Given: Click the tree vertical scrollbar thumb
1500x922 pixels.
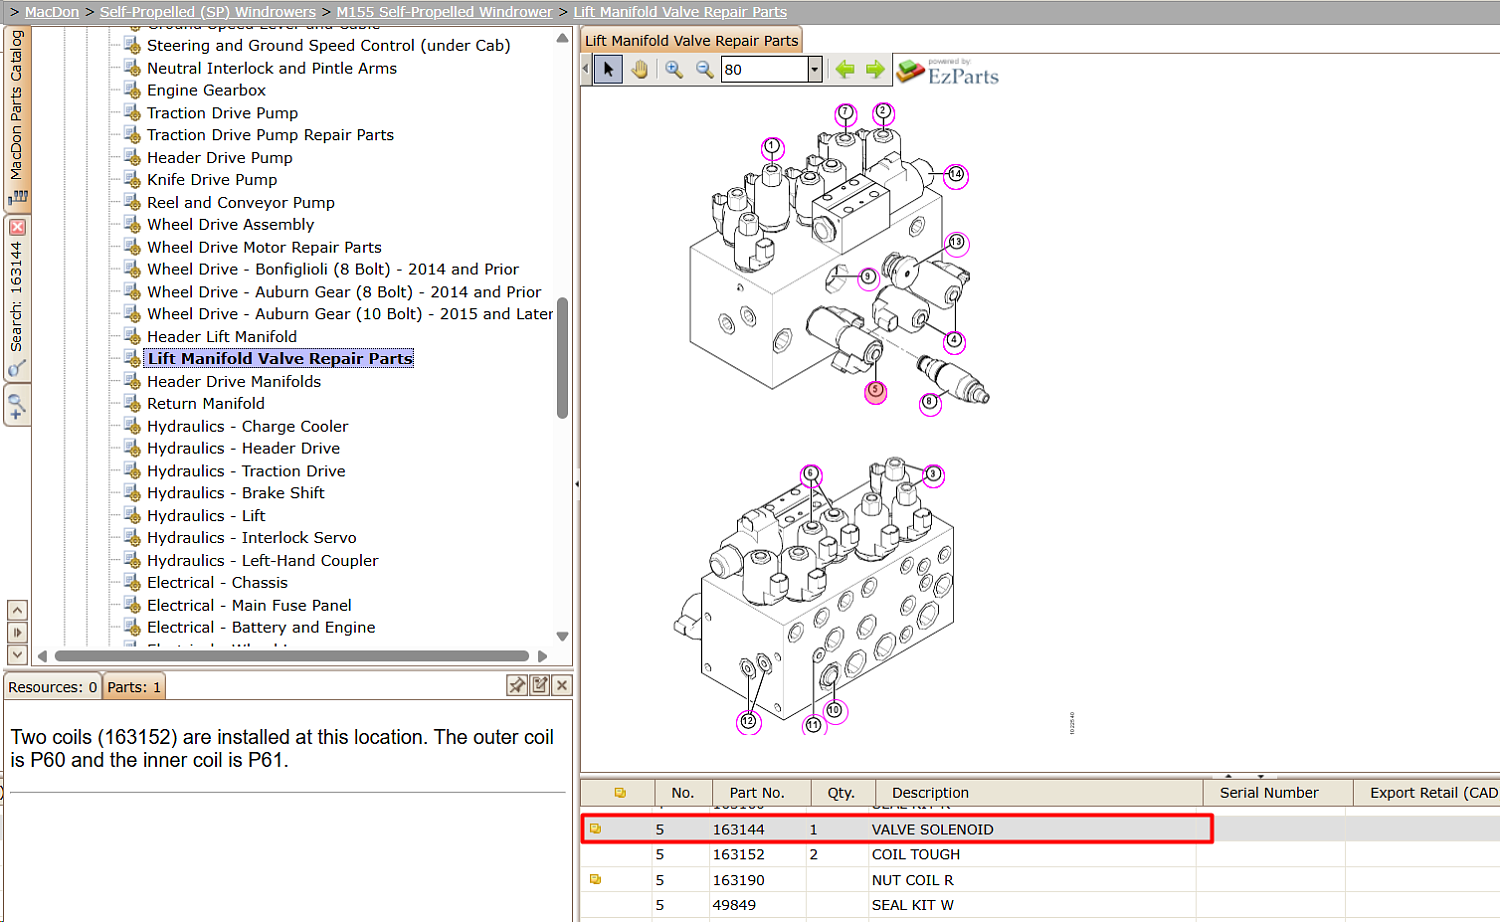Looking at the screenshot, I should click(562, 357).
